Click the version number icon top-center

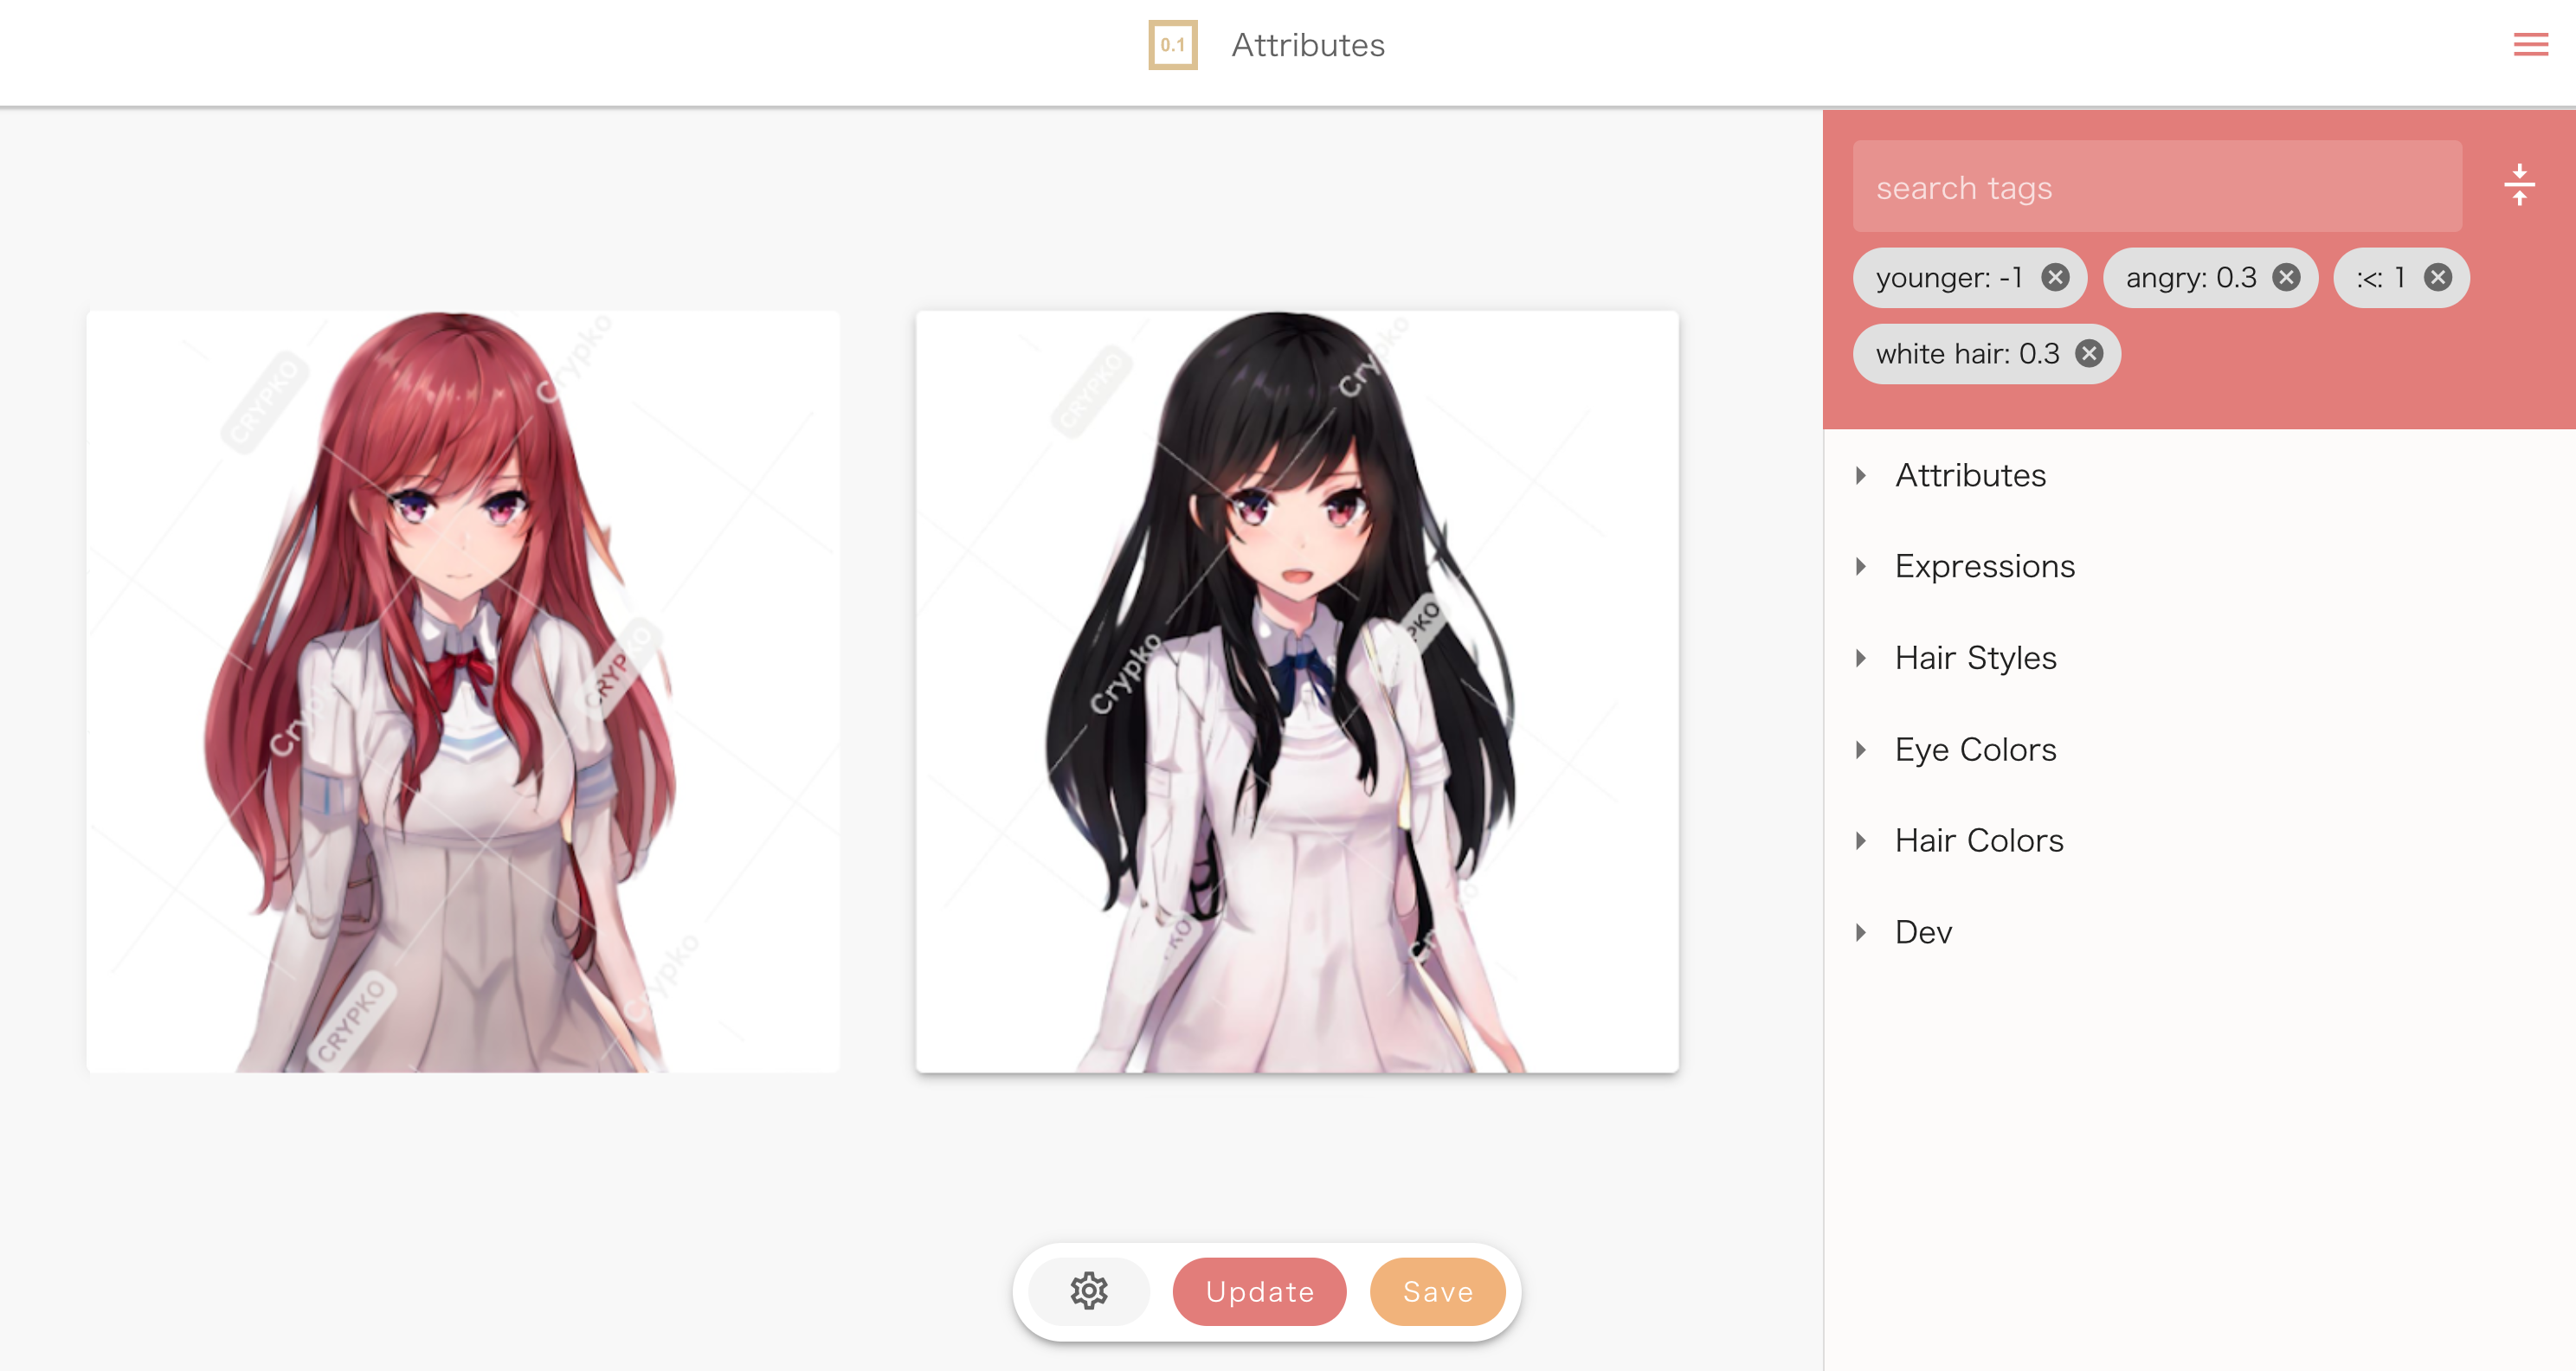click(x=1170, y=46)
